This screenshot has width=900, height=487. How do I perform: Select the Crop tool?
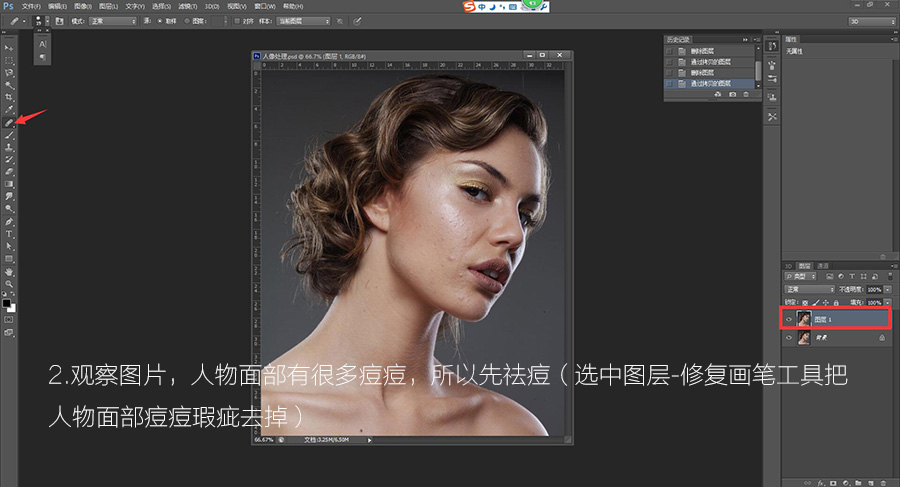pos(9,98)
